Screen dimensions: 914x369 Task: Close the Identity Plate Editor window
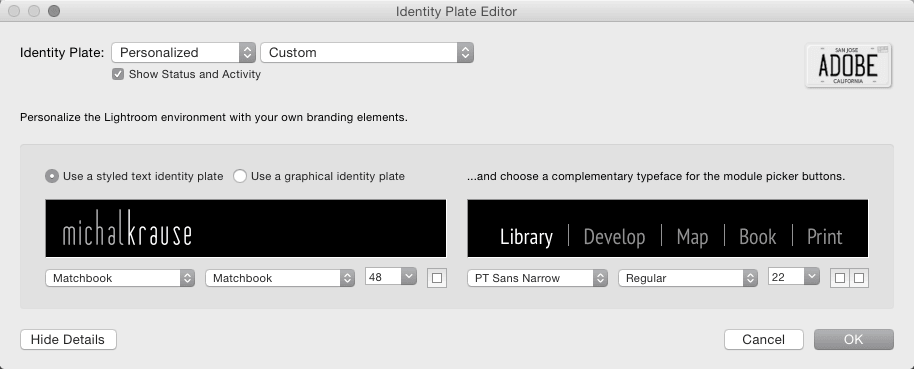[15, 11]
